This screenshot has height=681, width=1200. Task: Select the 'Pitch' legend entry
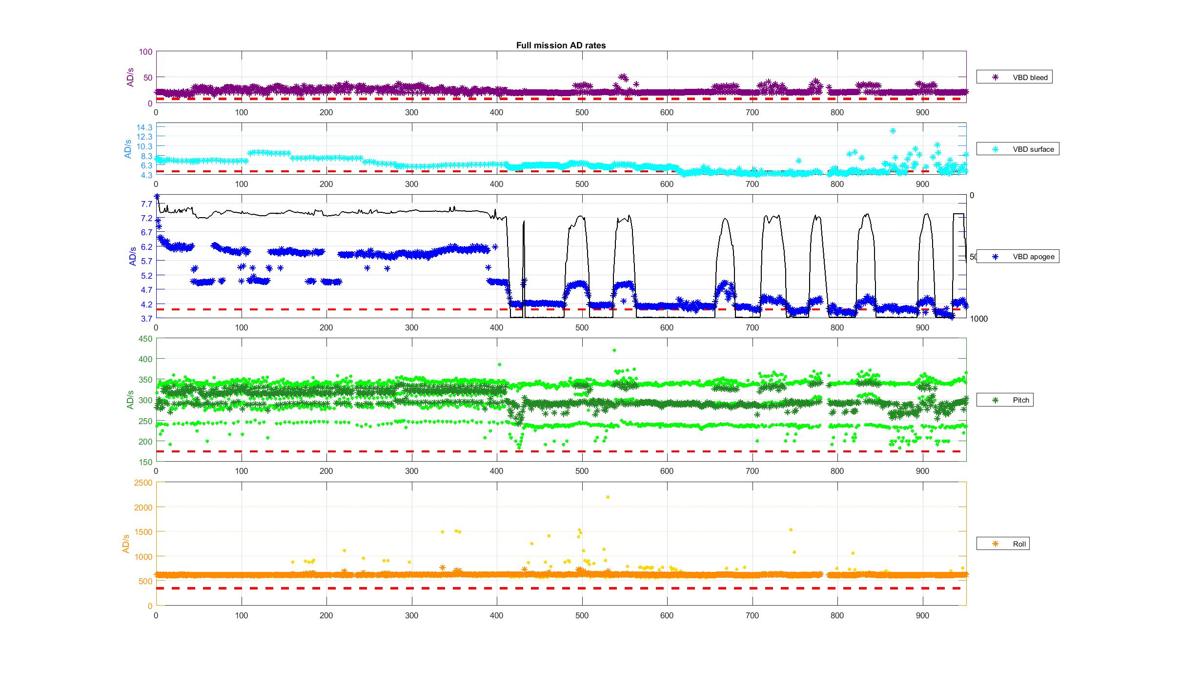(x=1005, y=400)
